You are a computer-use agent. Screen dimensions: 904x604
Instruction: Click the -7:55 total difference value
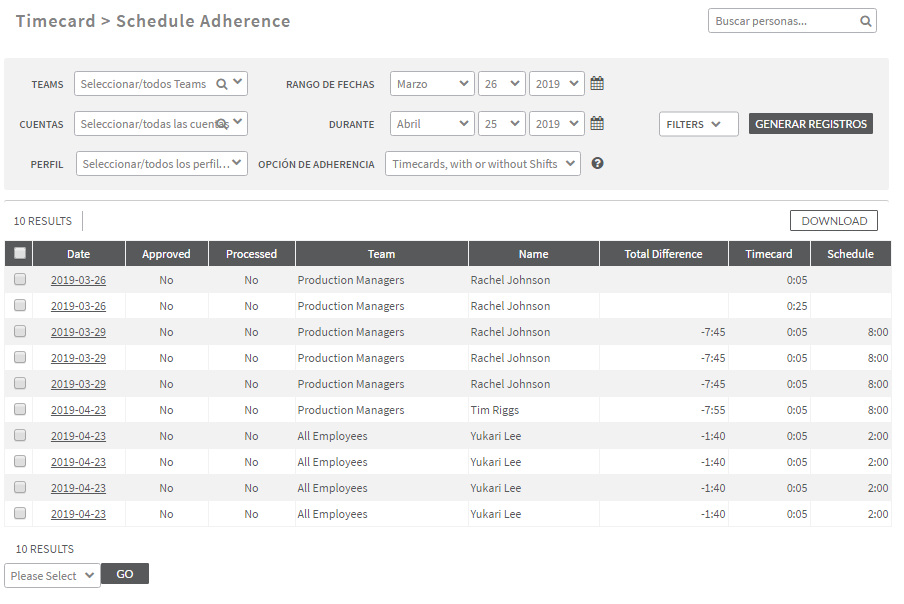[x=713, y=410]
